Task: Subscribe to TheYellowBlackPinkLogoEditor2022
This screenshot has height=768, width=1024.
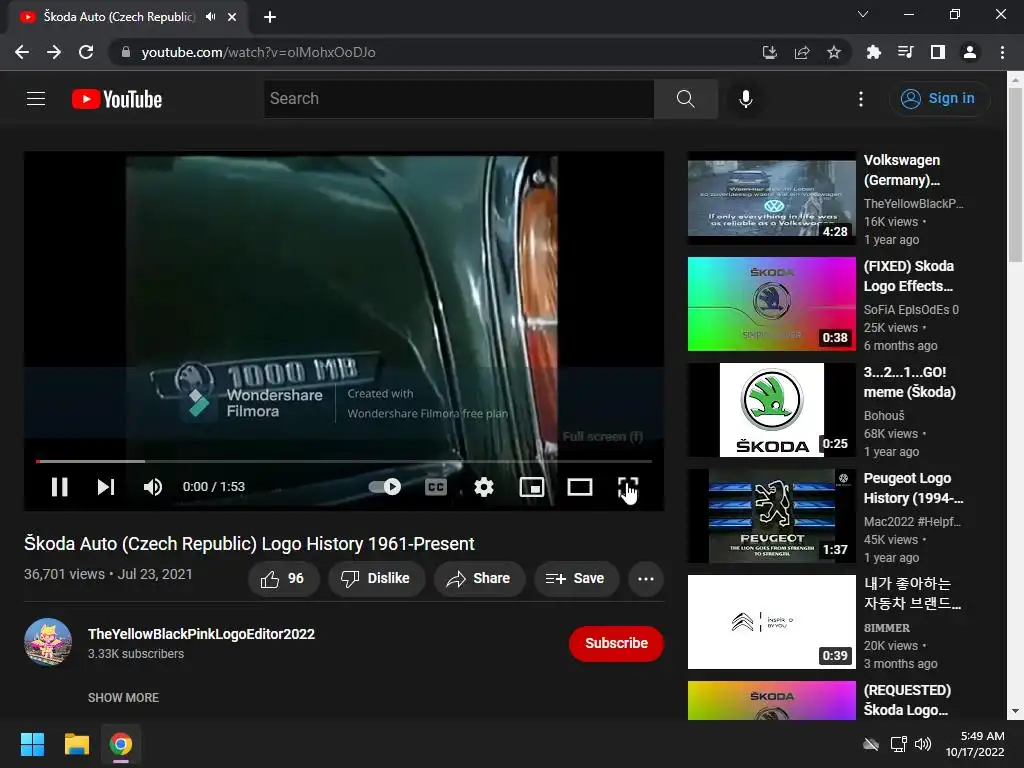Action: tap(616, 643)
